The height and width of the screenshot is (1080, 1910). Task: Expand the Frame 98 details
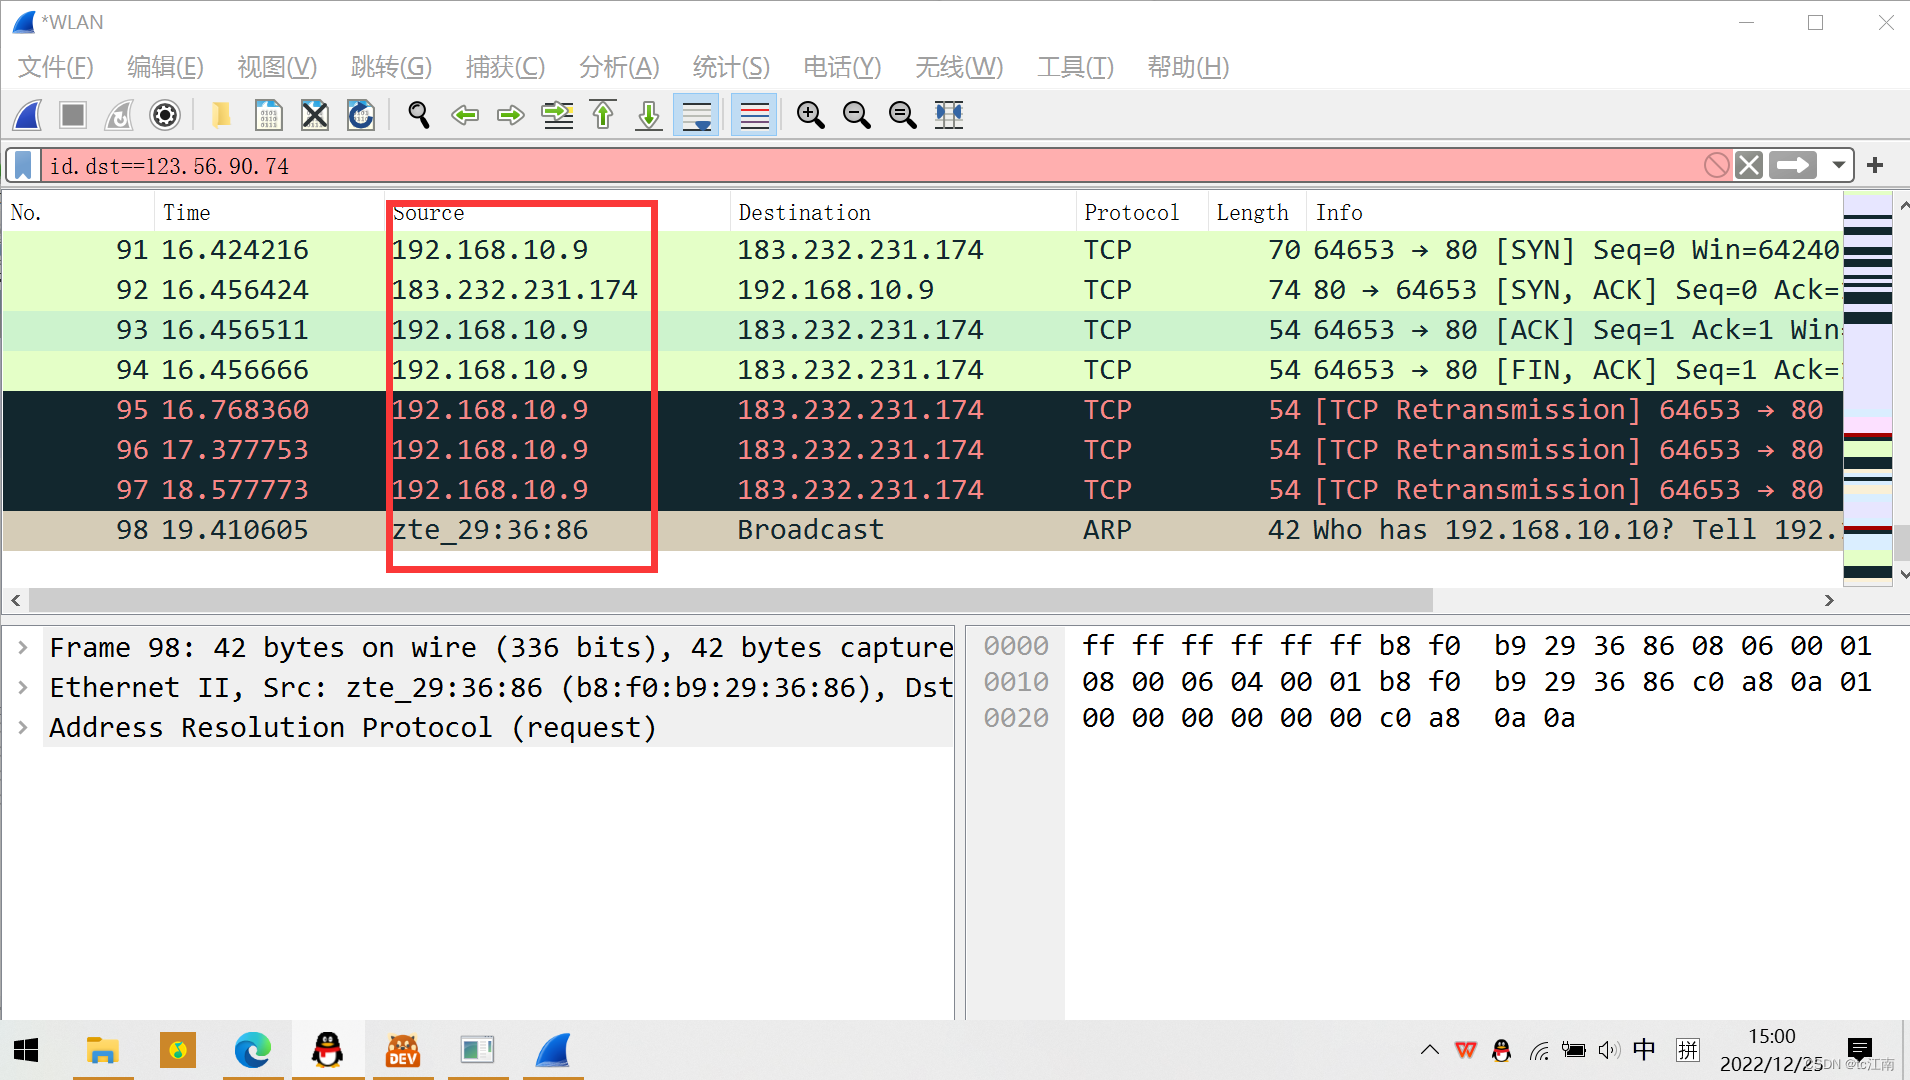coord(23,647)
